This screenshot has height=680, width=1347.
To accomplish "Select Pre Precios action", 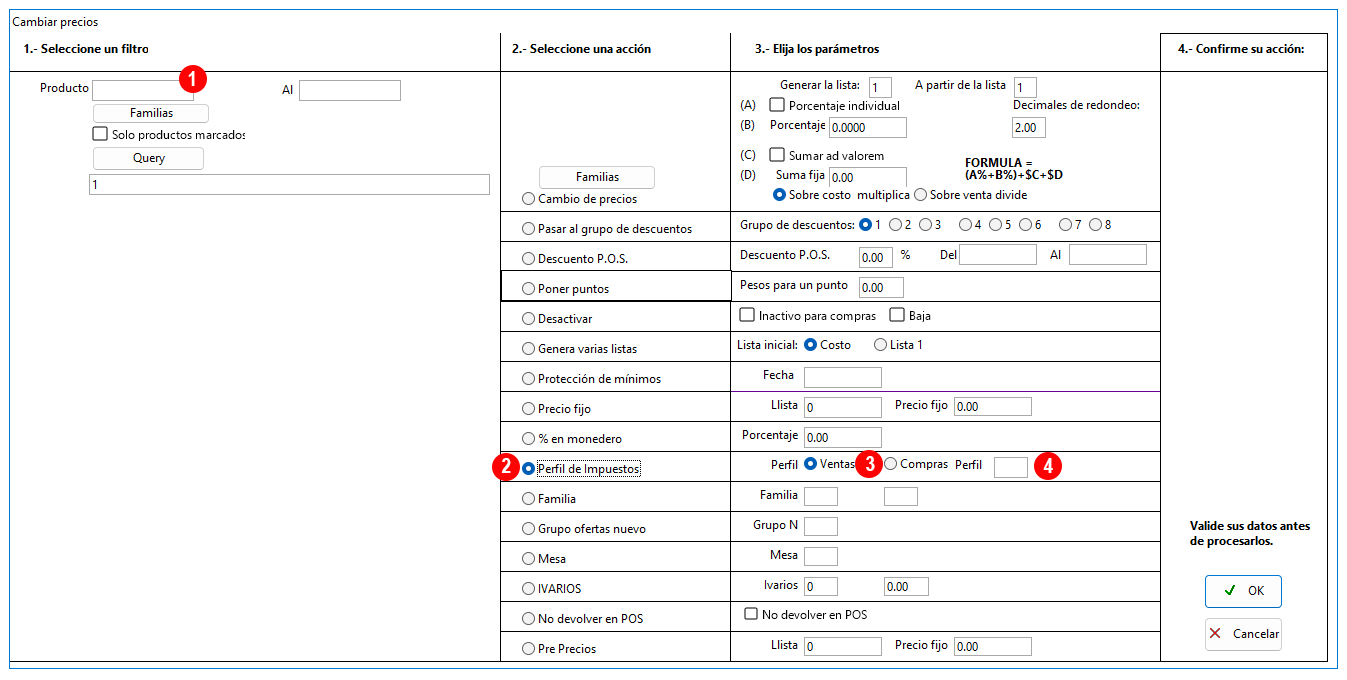I will pyautogui.click(x=528, y=649).
